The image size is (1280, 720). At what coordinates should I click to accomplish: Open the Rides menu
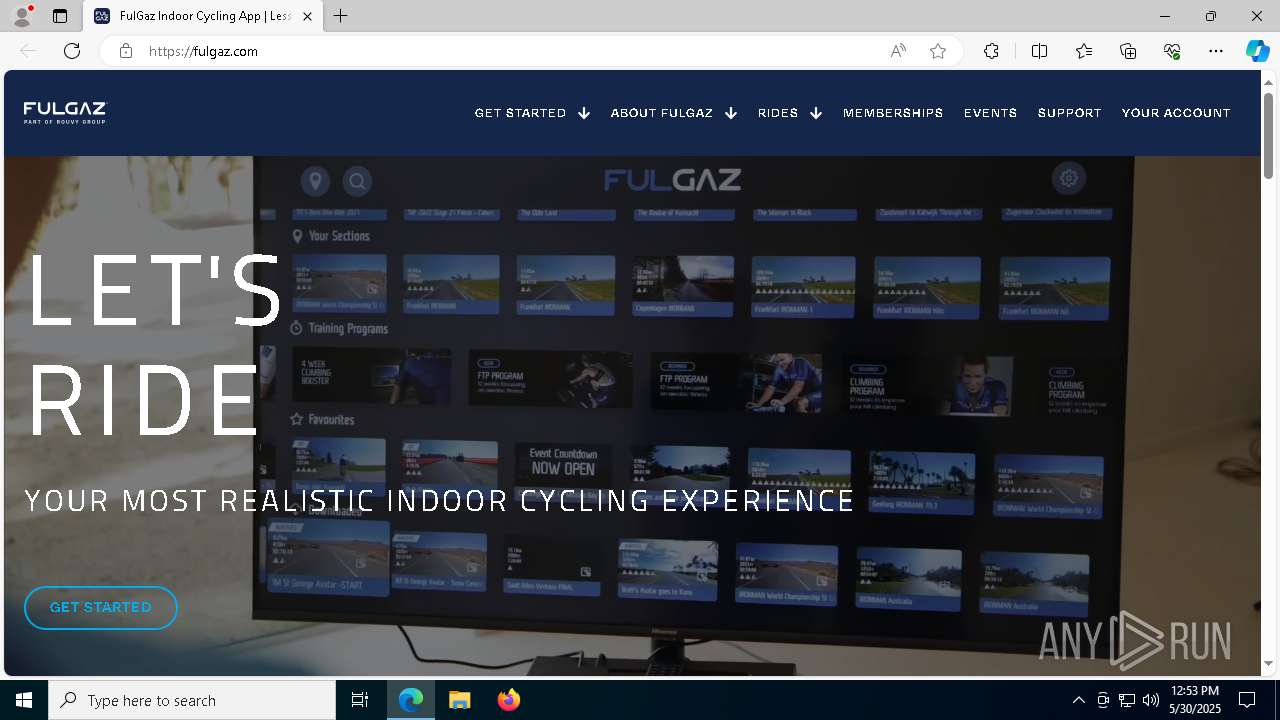click(x=778, y=113)
